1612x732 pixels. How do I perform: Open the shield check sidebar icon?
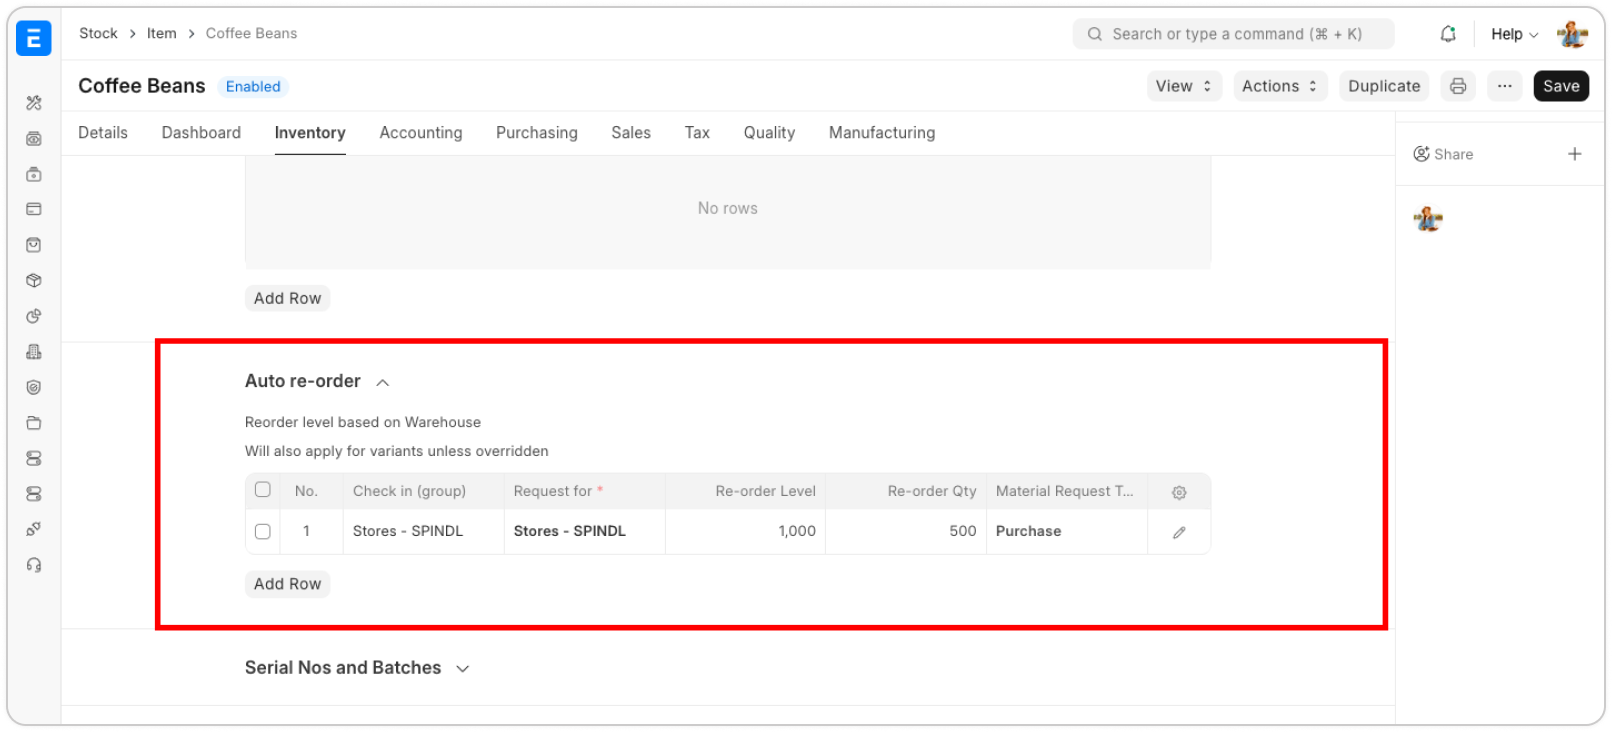click(34, 388)
